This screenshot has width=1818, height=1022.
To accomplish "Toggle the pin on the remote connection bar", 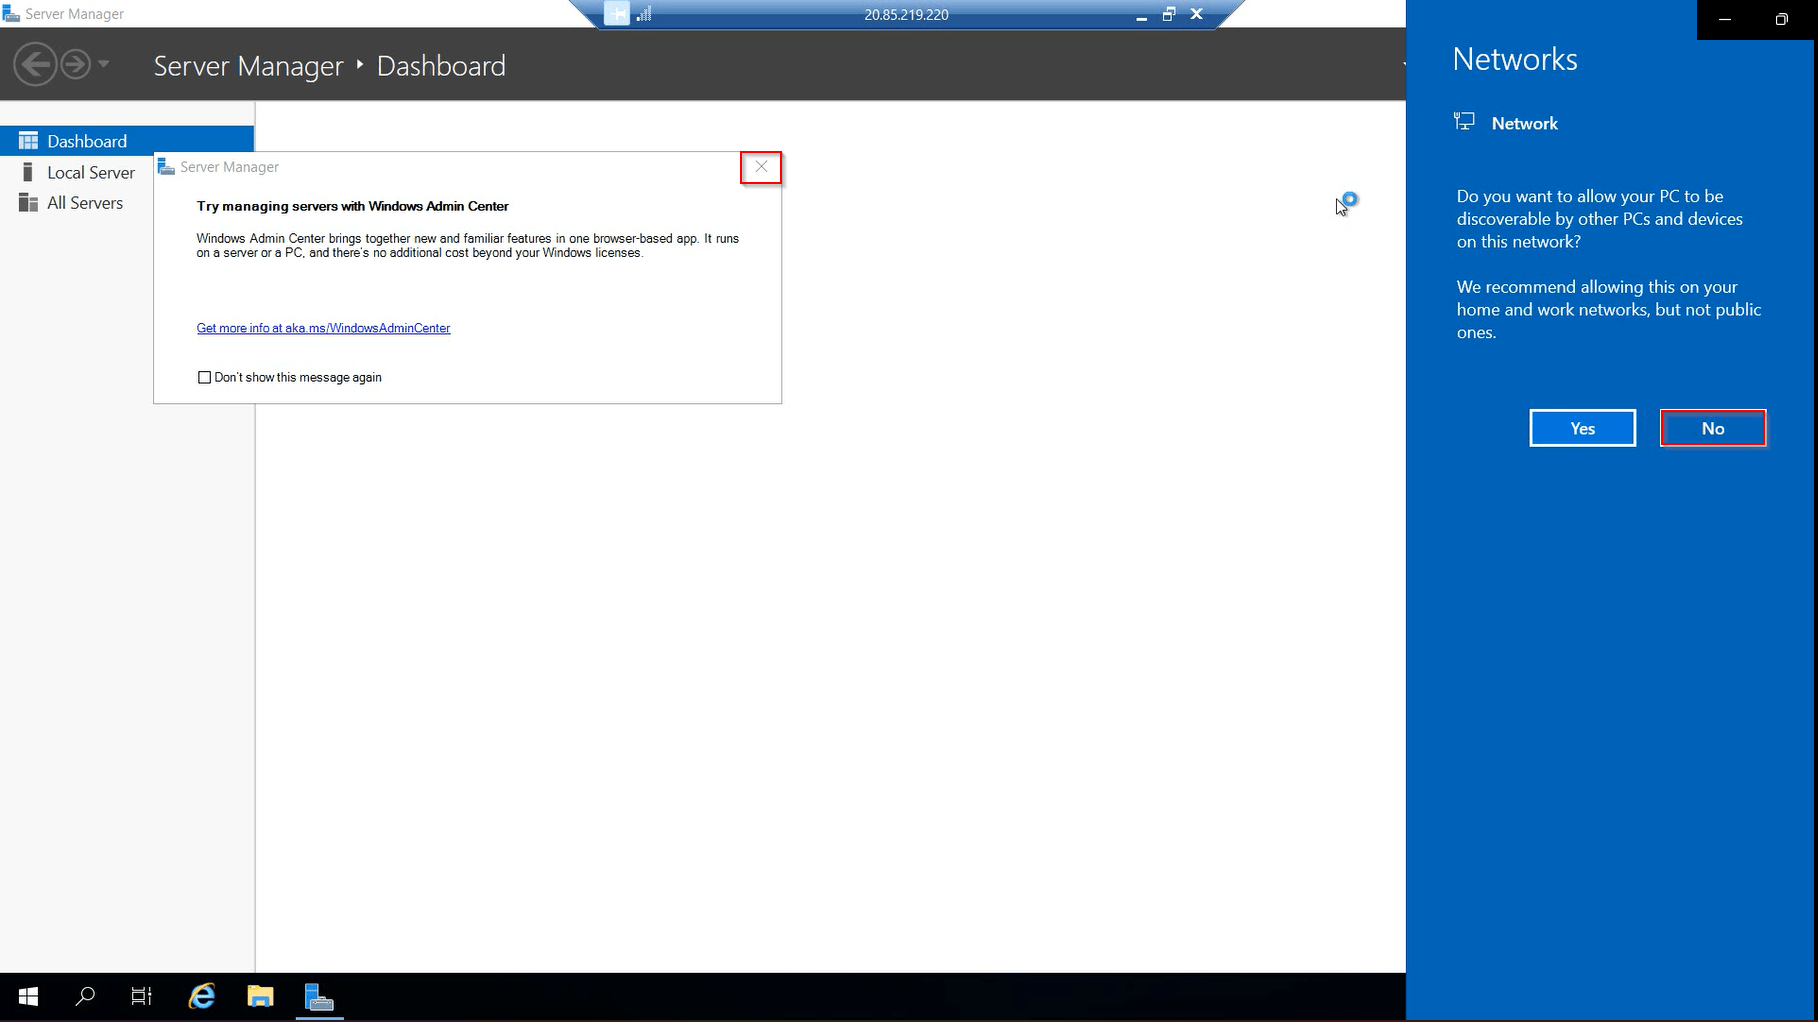I will point(617,14).
